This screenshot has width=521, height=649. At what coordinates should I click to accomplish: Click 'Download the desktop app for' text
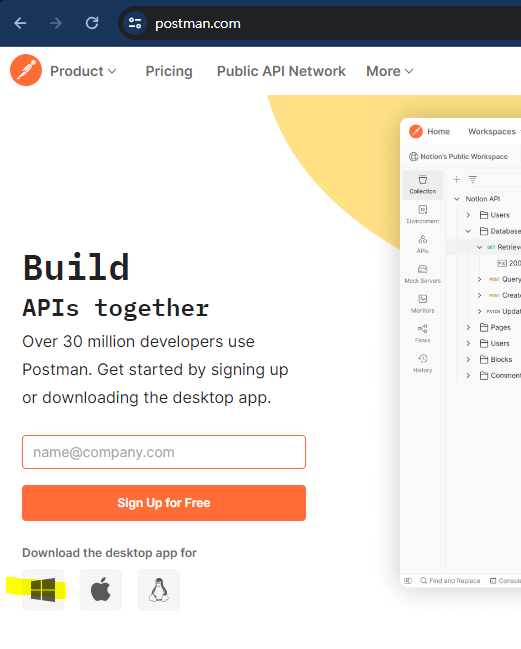[109, 553]
